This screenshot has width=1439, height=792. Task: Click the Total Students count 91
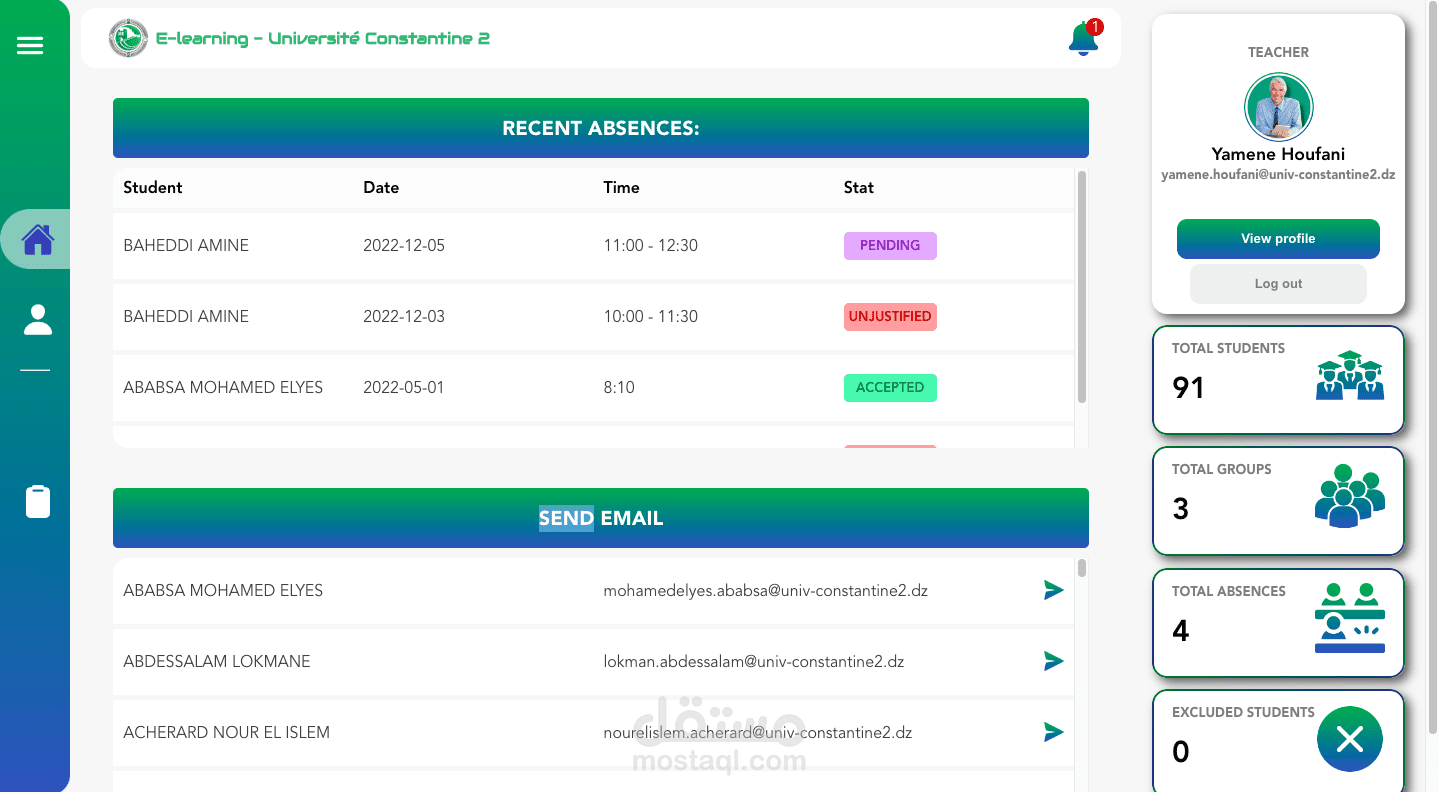point(1188,388)
